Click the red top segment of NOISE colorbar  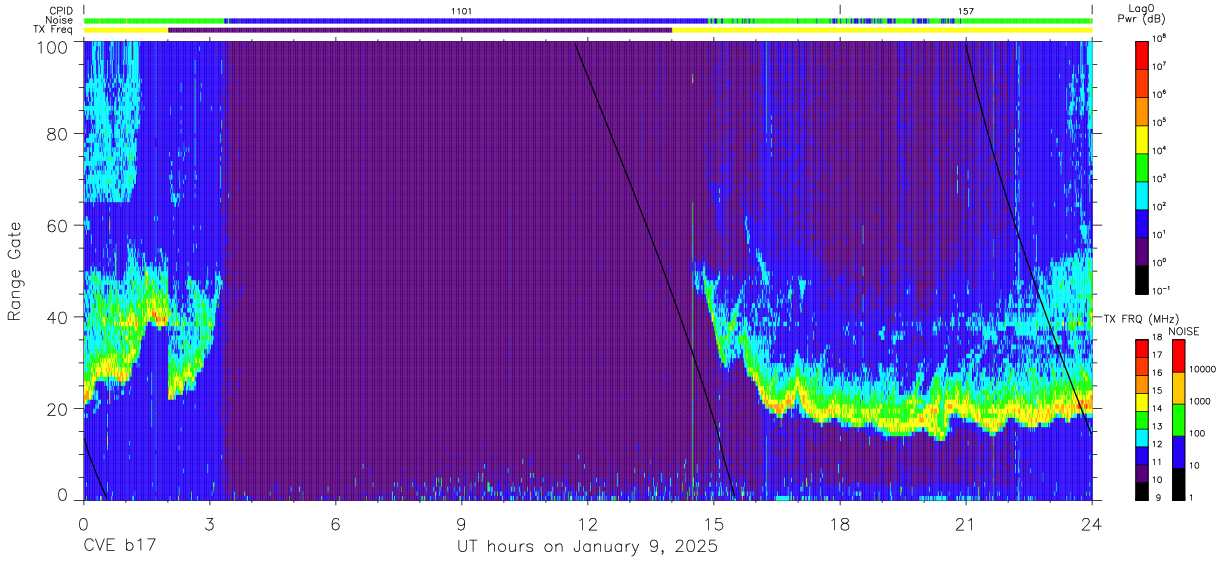(1178, 356)
